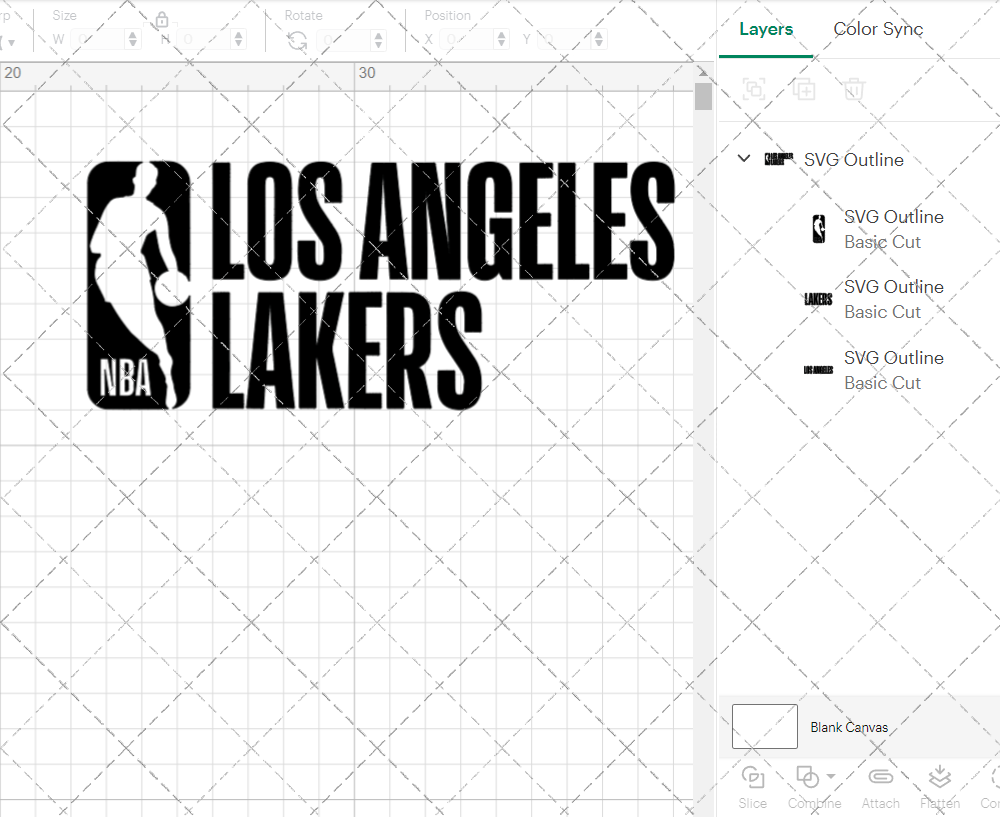Select the LAKERS text layer thumbnail
This screenshot has width=1000, height=817.
[x=818, y=298]
